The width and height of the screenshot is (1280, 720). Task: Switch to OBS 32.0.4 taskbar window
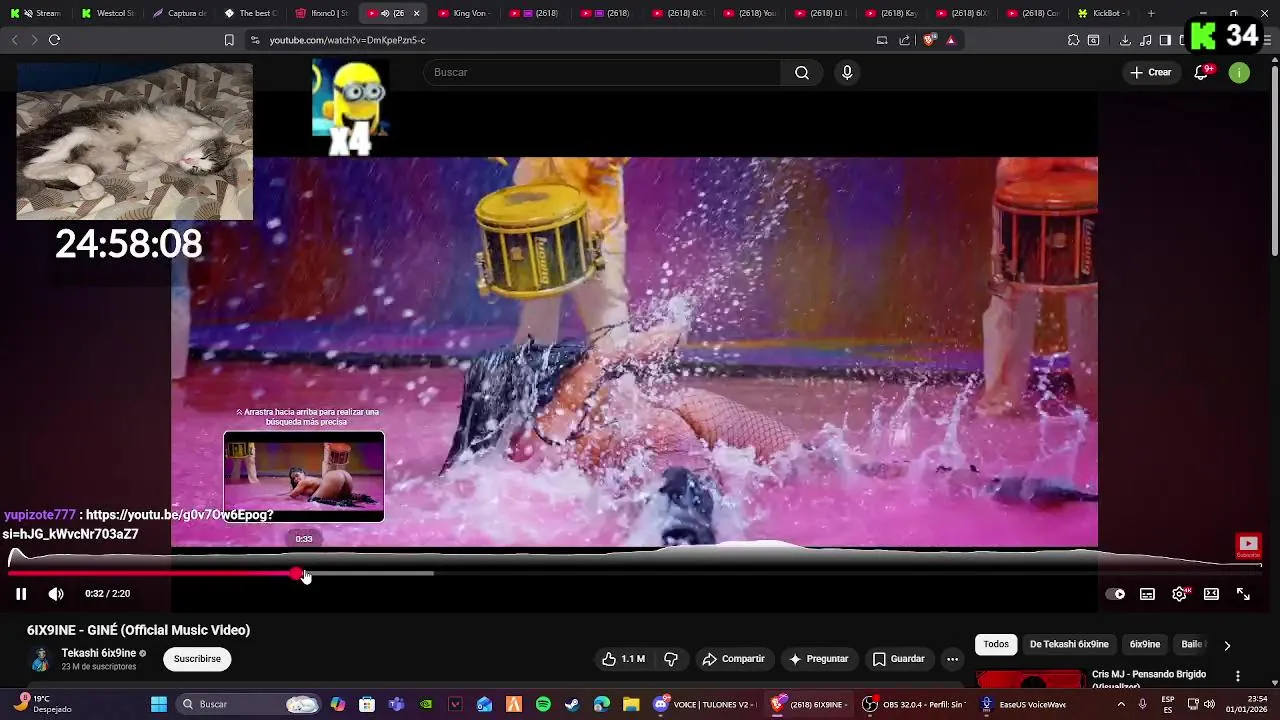point(913,704)
